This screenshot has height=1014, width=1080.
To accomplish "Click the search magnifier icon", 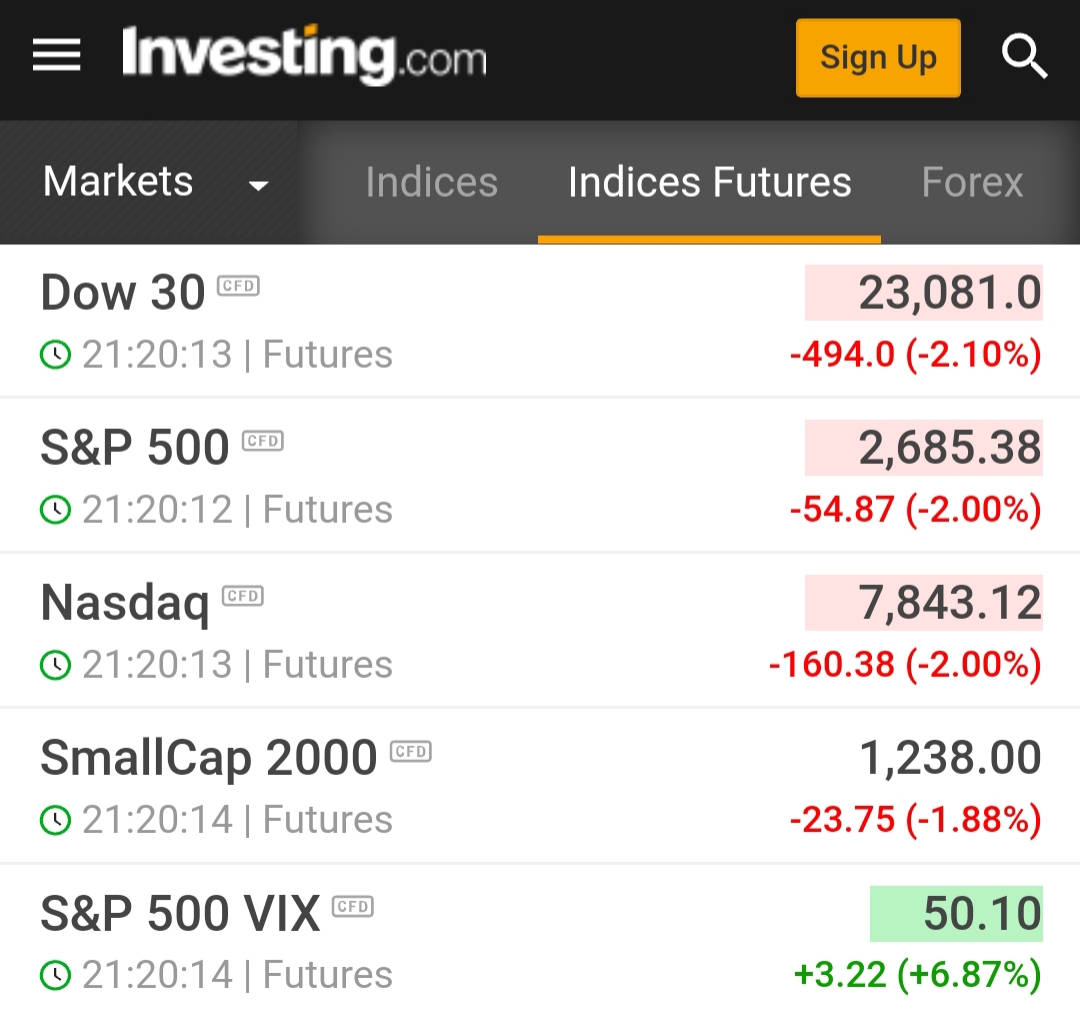I will click(x=1024, y=57).
